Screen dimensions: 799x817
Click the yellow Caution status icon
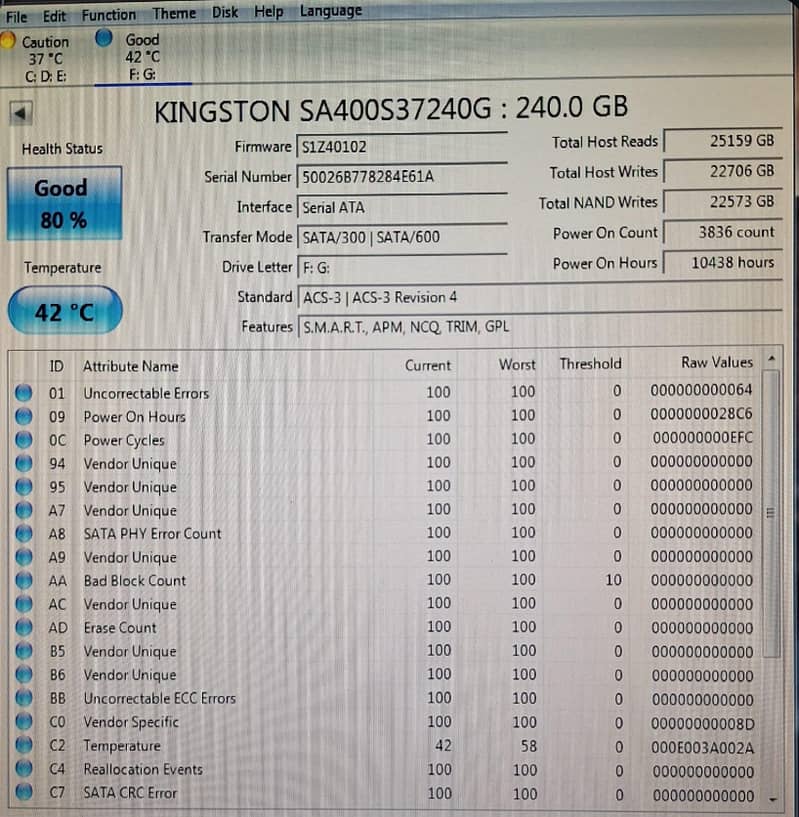pyautogui.click(x=7, y=41)
